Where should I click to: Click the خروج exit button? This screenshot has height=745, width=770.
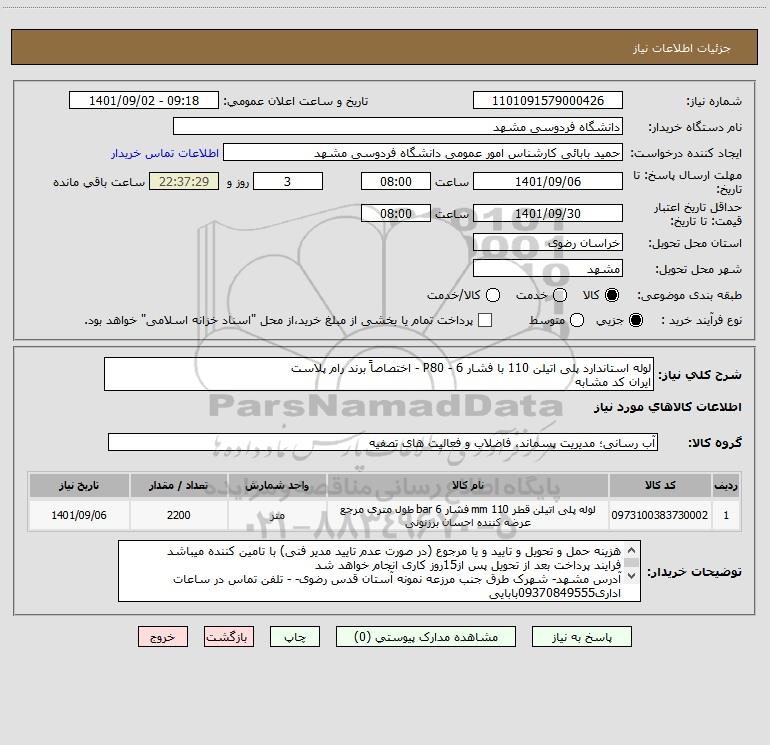click(163, 637)
